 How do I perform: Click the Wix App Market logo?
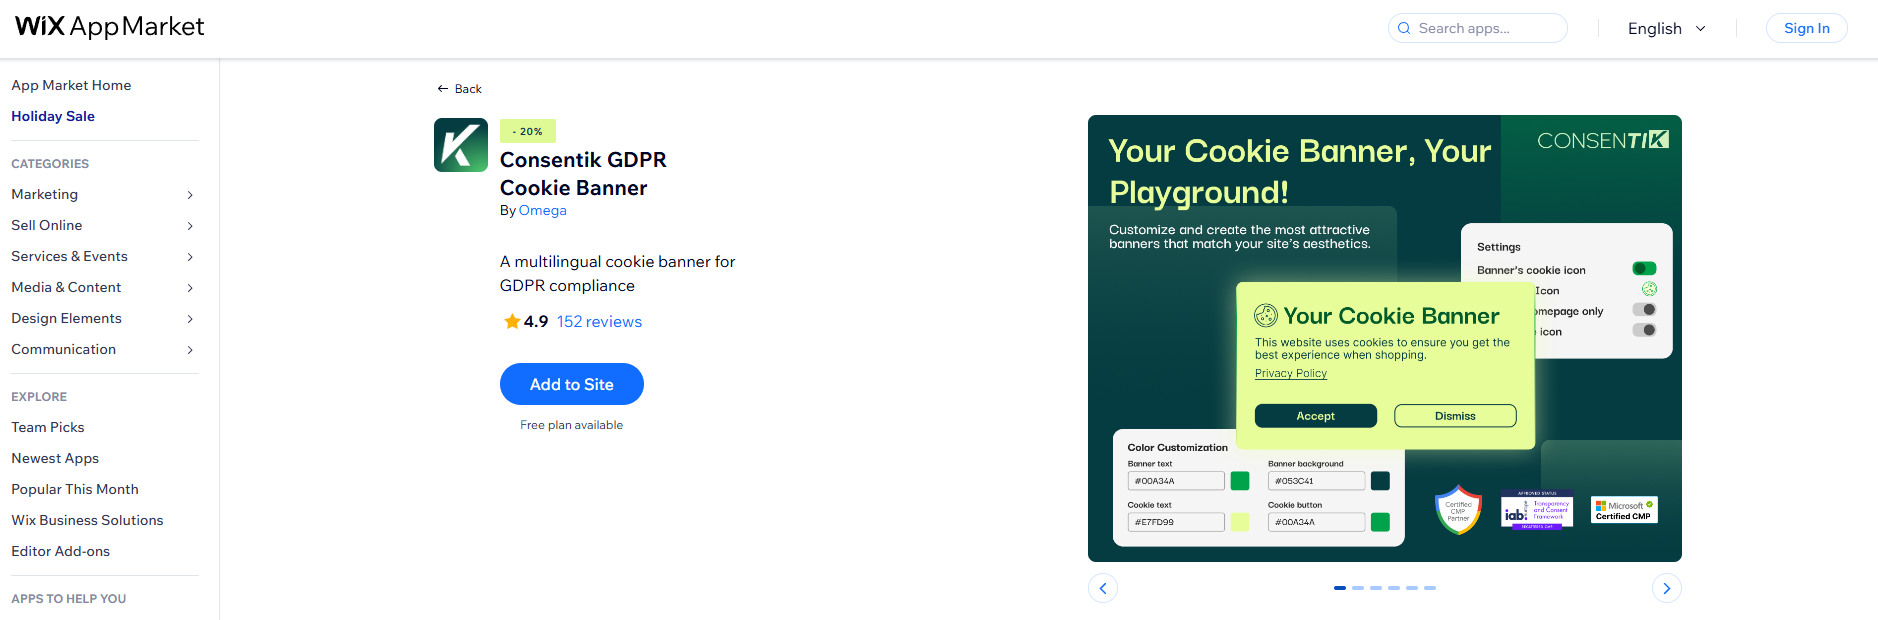(110, 27)
